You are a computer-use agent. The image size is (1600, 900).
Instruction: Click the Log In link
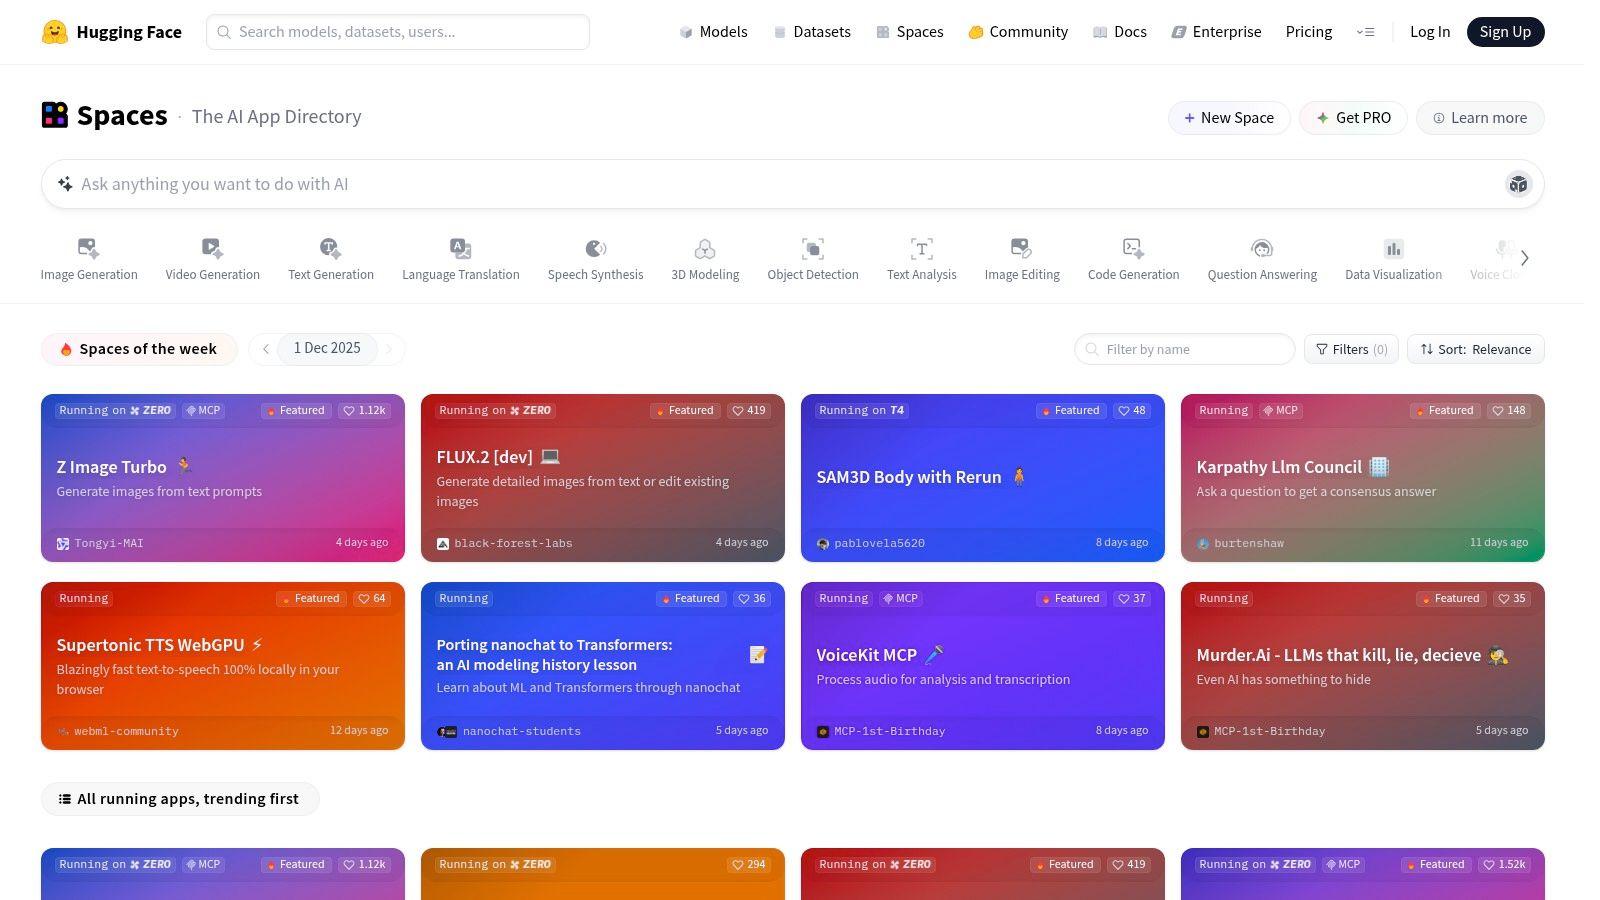click(1430, 32)
